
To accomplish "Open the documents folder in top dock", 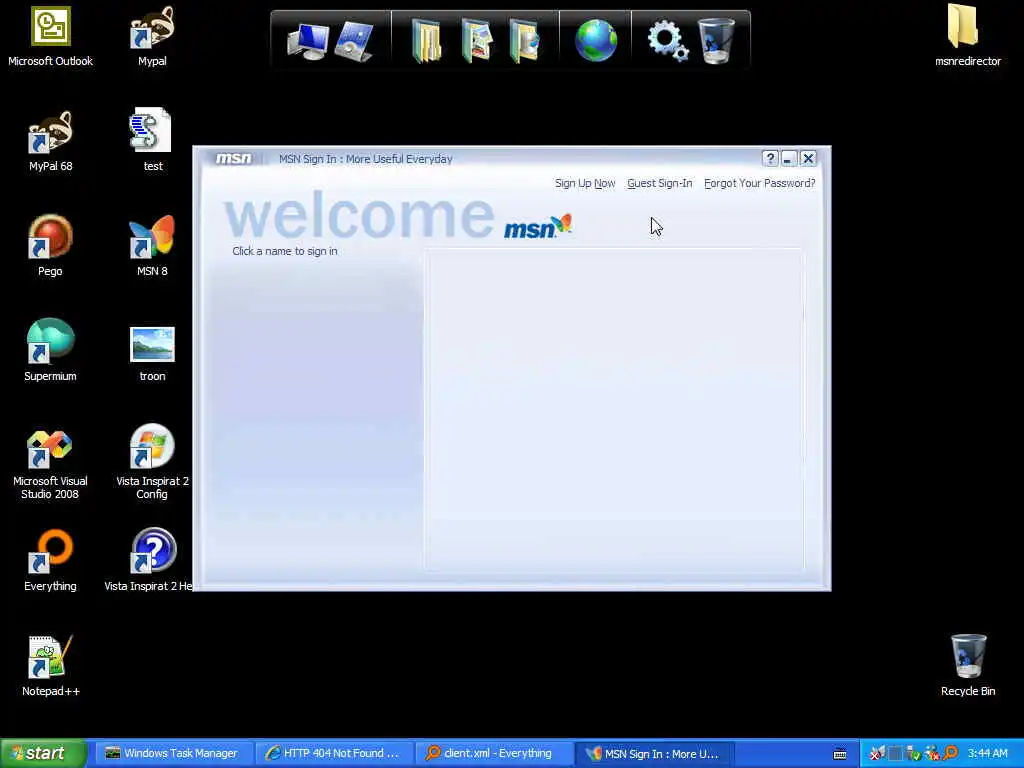I will click(x=426, y=41).
